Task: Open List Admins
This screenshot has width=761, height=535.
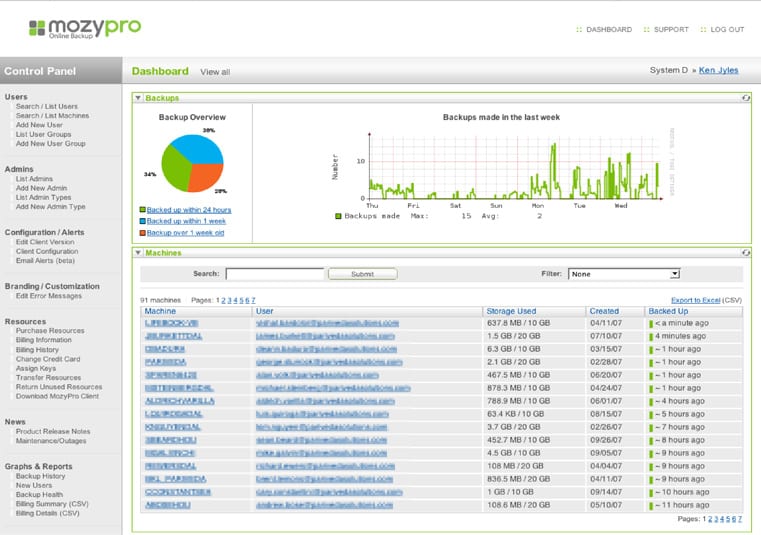Action: pyautogui.click(x=34, y=179)
